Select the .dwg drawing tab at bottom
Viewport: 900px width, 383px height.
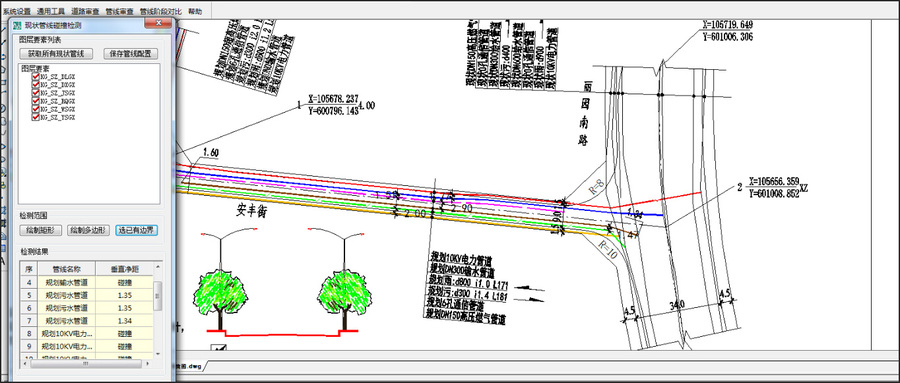[x=189, y=366]
